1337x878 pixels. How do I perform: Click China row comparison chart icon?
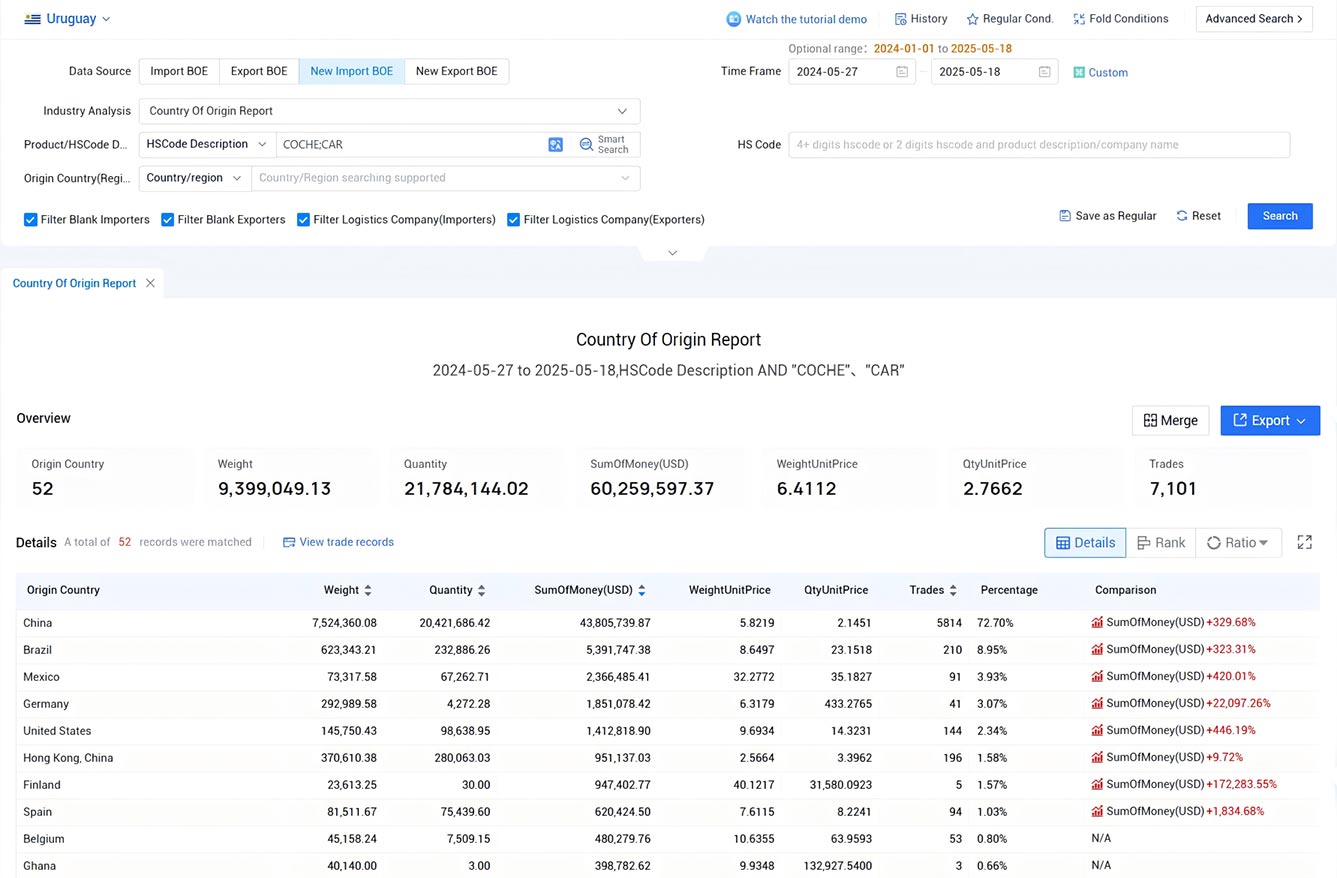(x=1097, y=622)
